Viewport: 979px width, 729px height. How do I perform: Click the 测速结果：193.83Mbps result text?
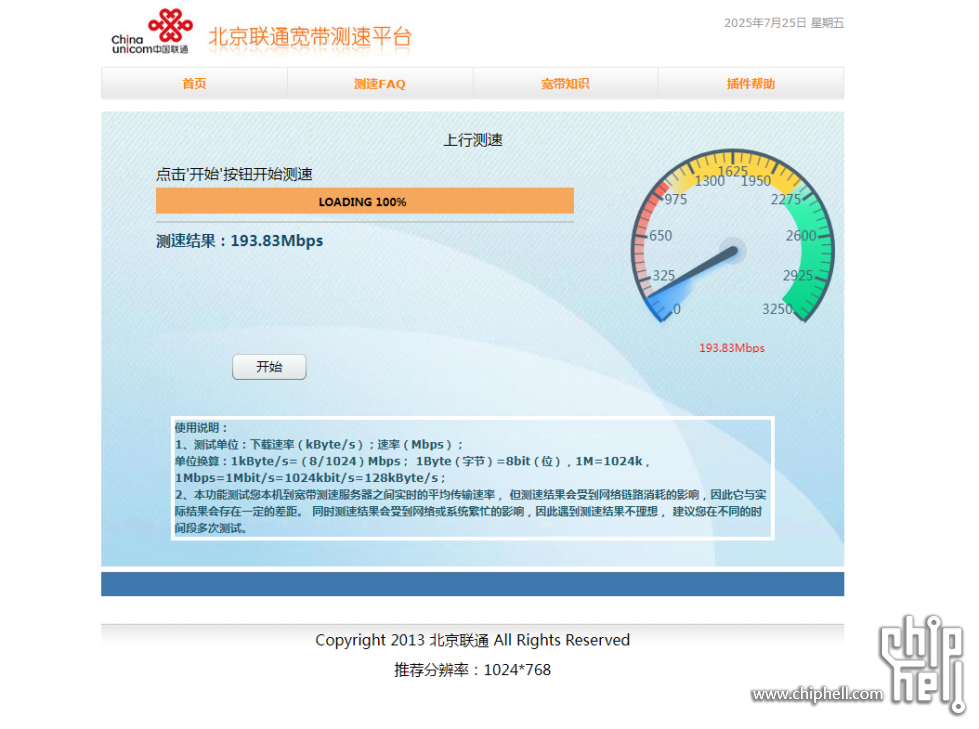coord(239,241)
